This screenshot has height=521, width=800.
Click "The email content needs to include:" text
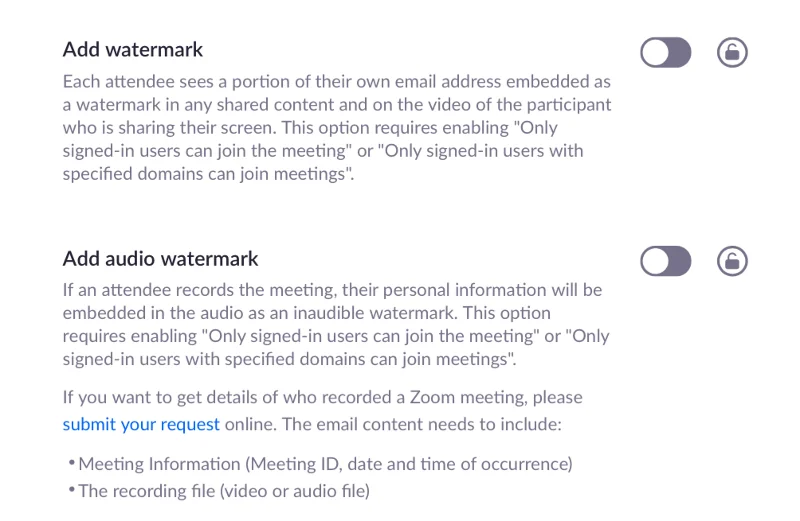tap(422, 424)
